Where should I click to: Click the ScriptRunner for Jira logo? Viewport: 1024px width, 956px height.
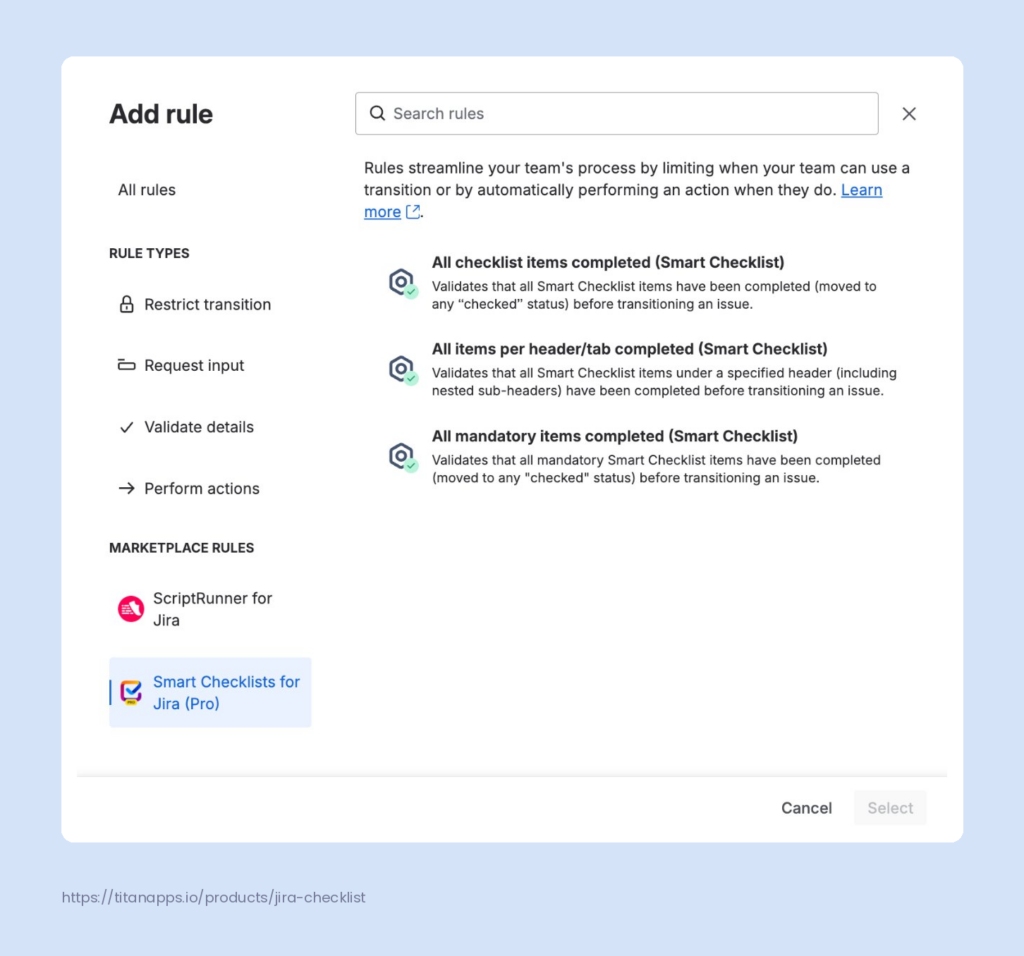point(131,609)
